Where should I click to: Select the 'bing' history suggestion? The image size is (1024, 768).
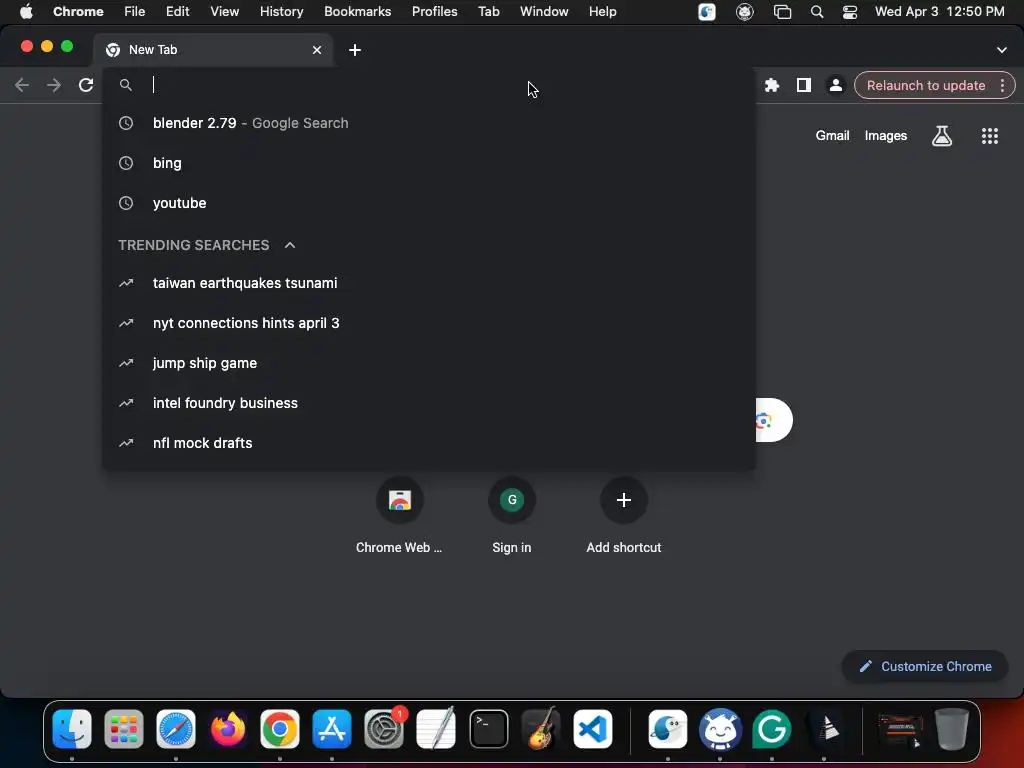pyautogui.click(x=429, y=163)
